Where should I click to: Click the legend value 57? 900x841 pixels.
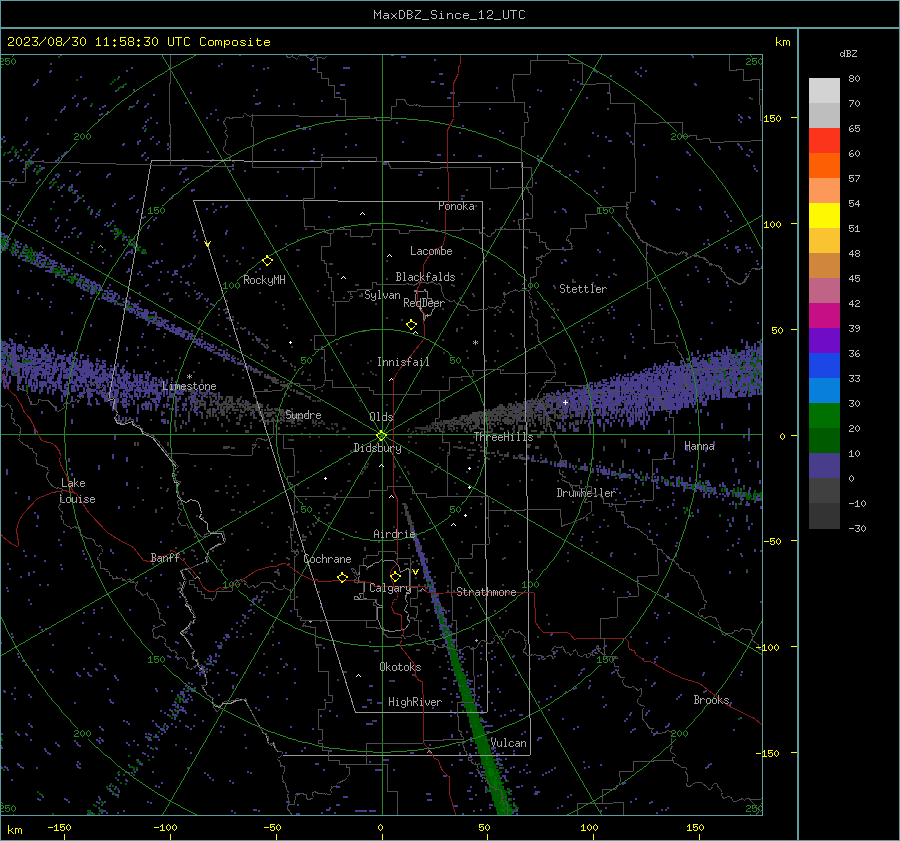pos(855,179)
